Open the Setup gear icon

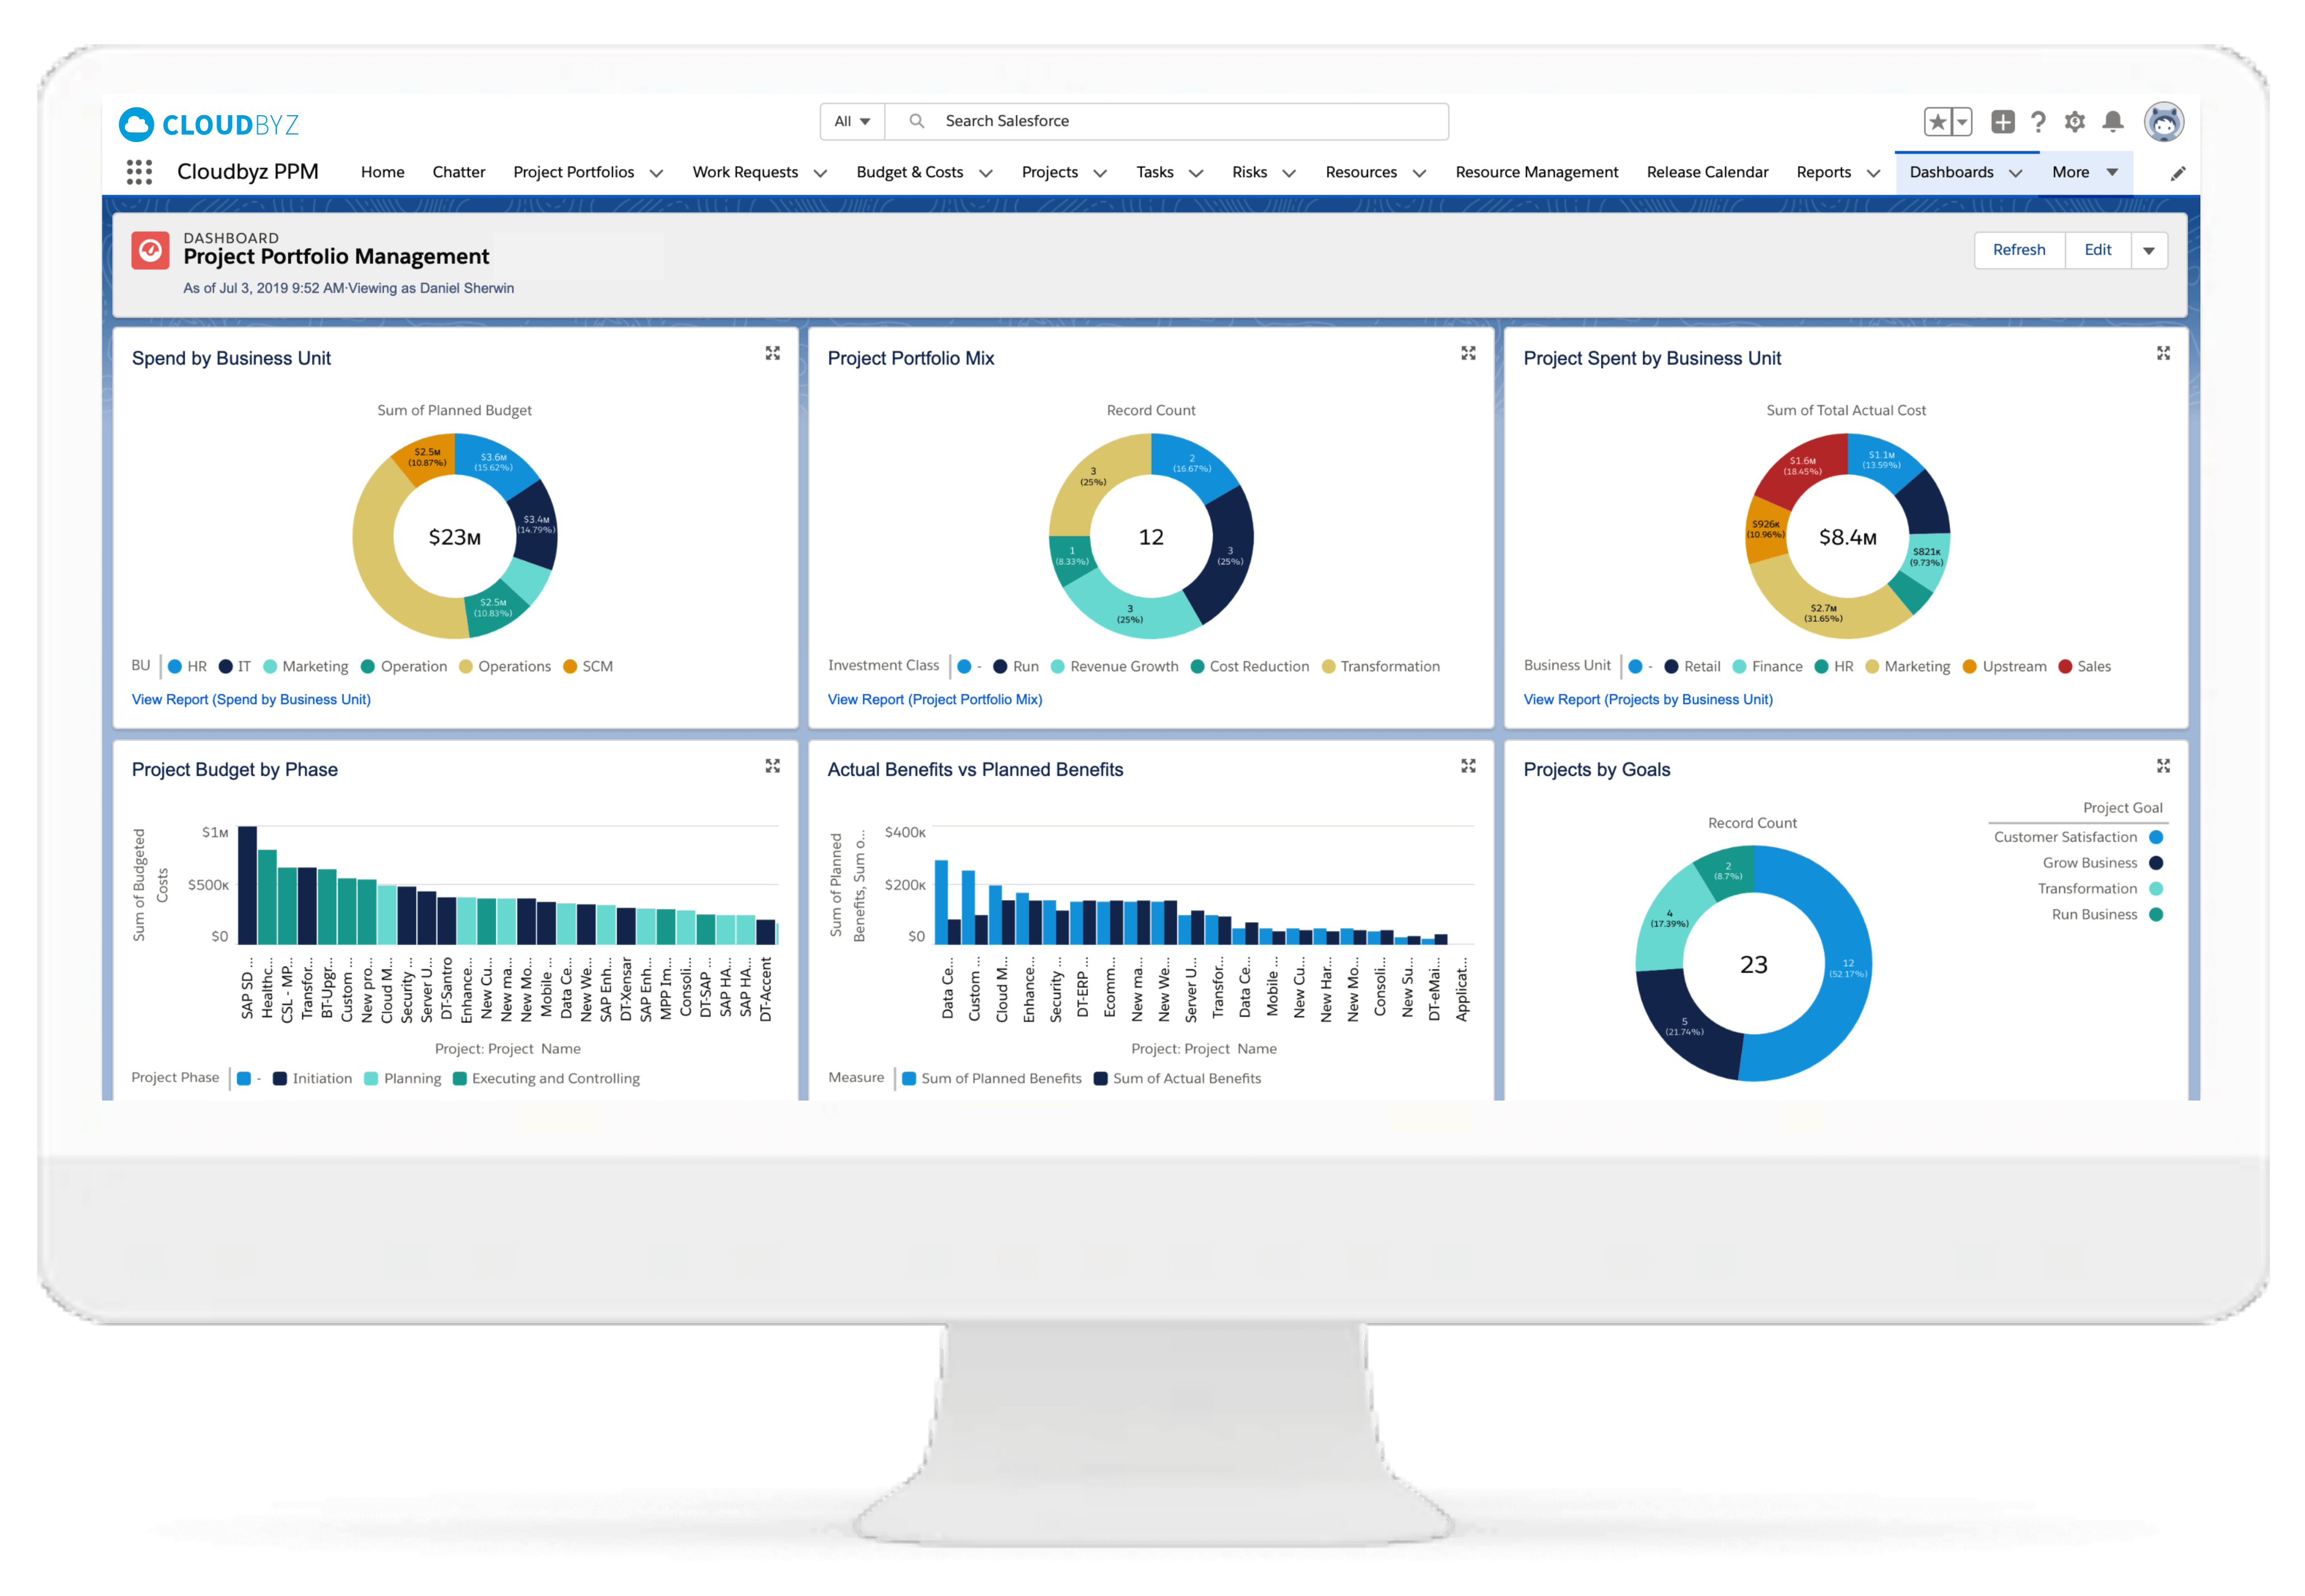click(x=2075, y=122)
